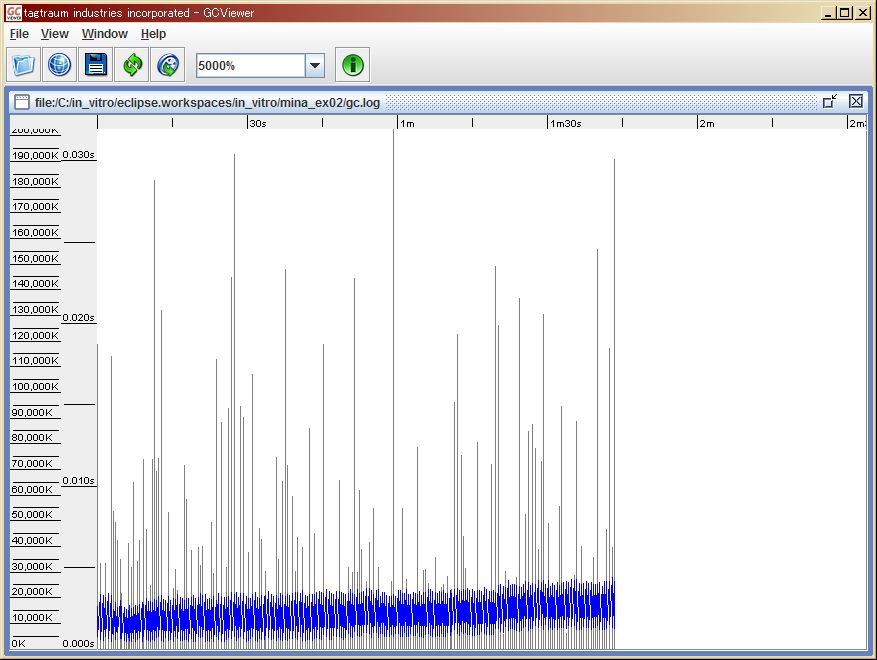
Task: Click the 0.010s pause axis label
Action: click(x=78, y=480)
